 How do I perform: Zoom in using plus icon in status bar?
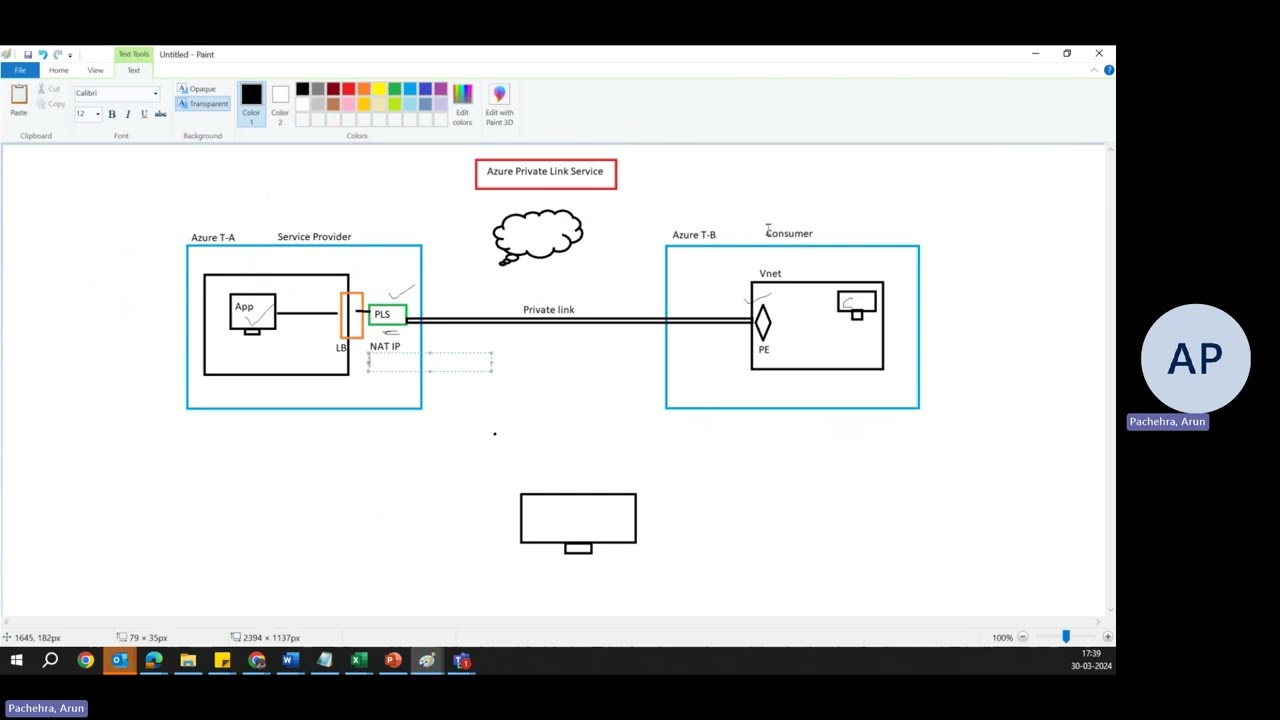pos(1107,637)
